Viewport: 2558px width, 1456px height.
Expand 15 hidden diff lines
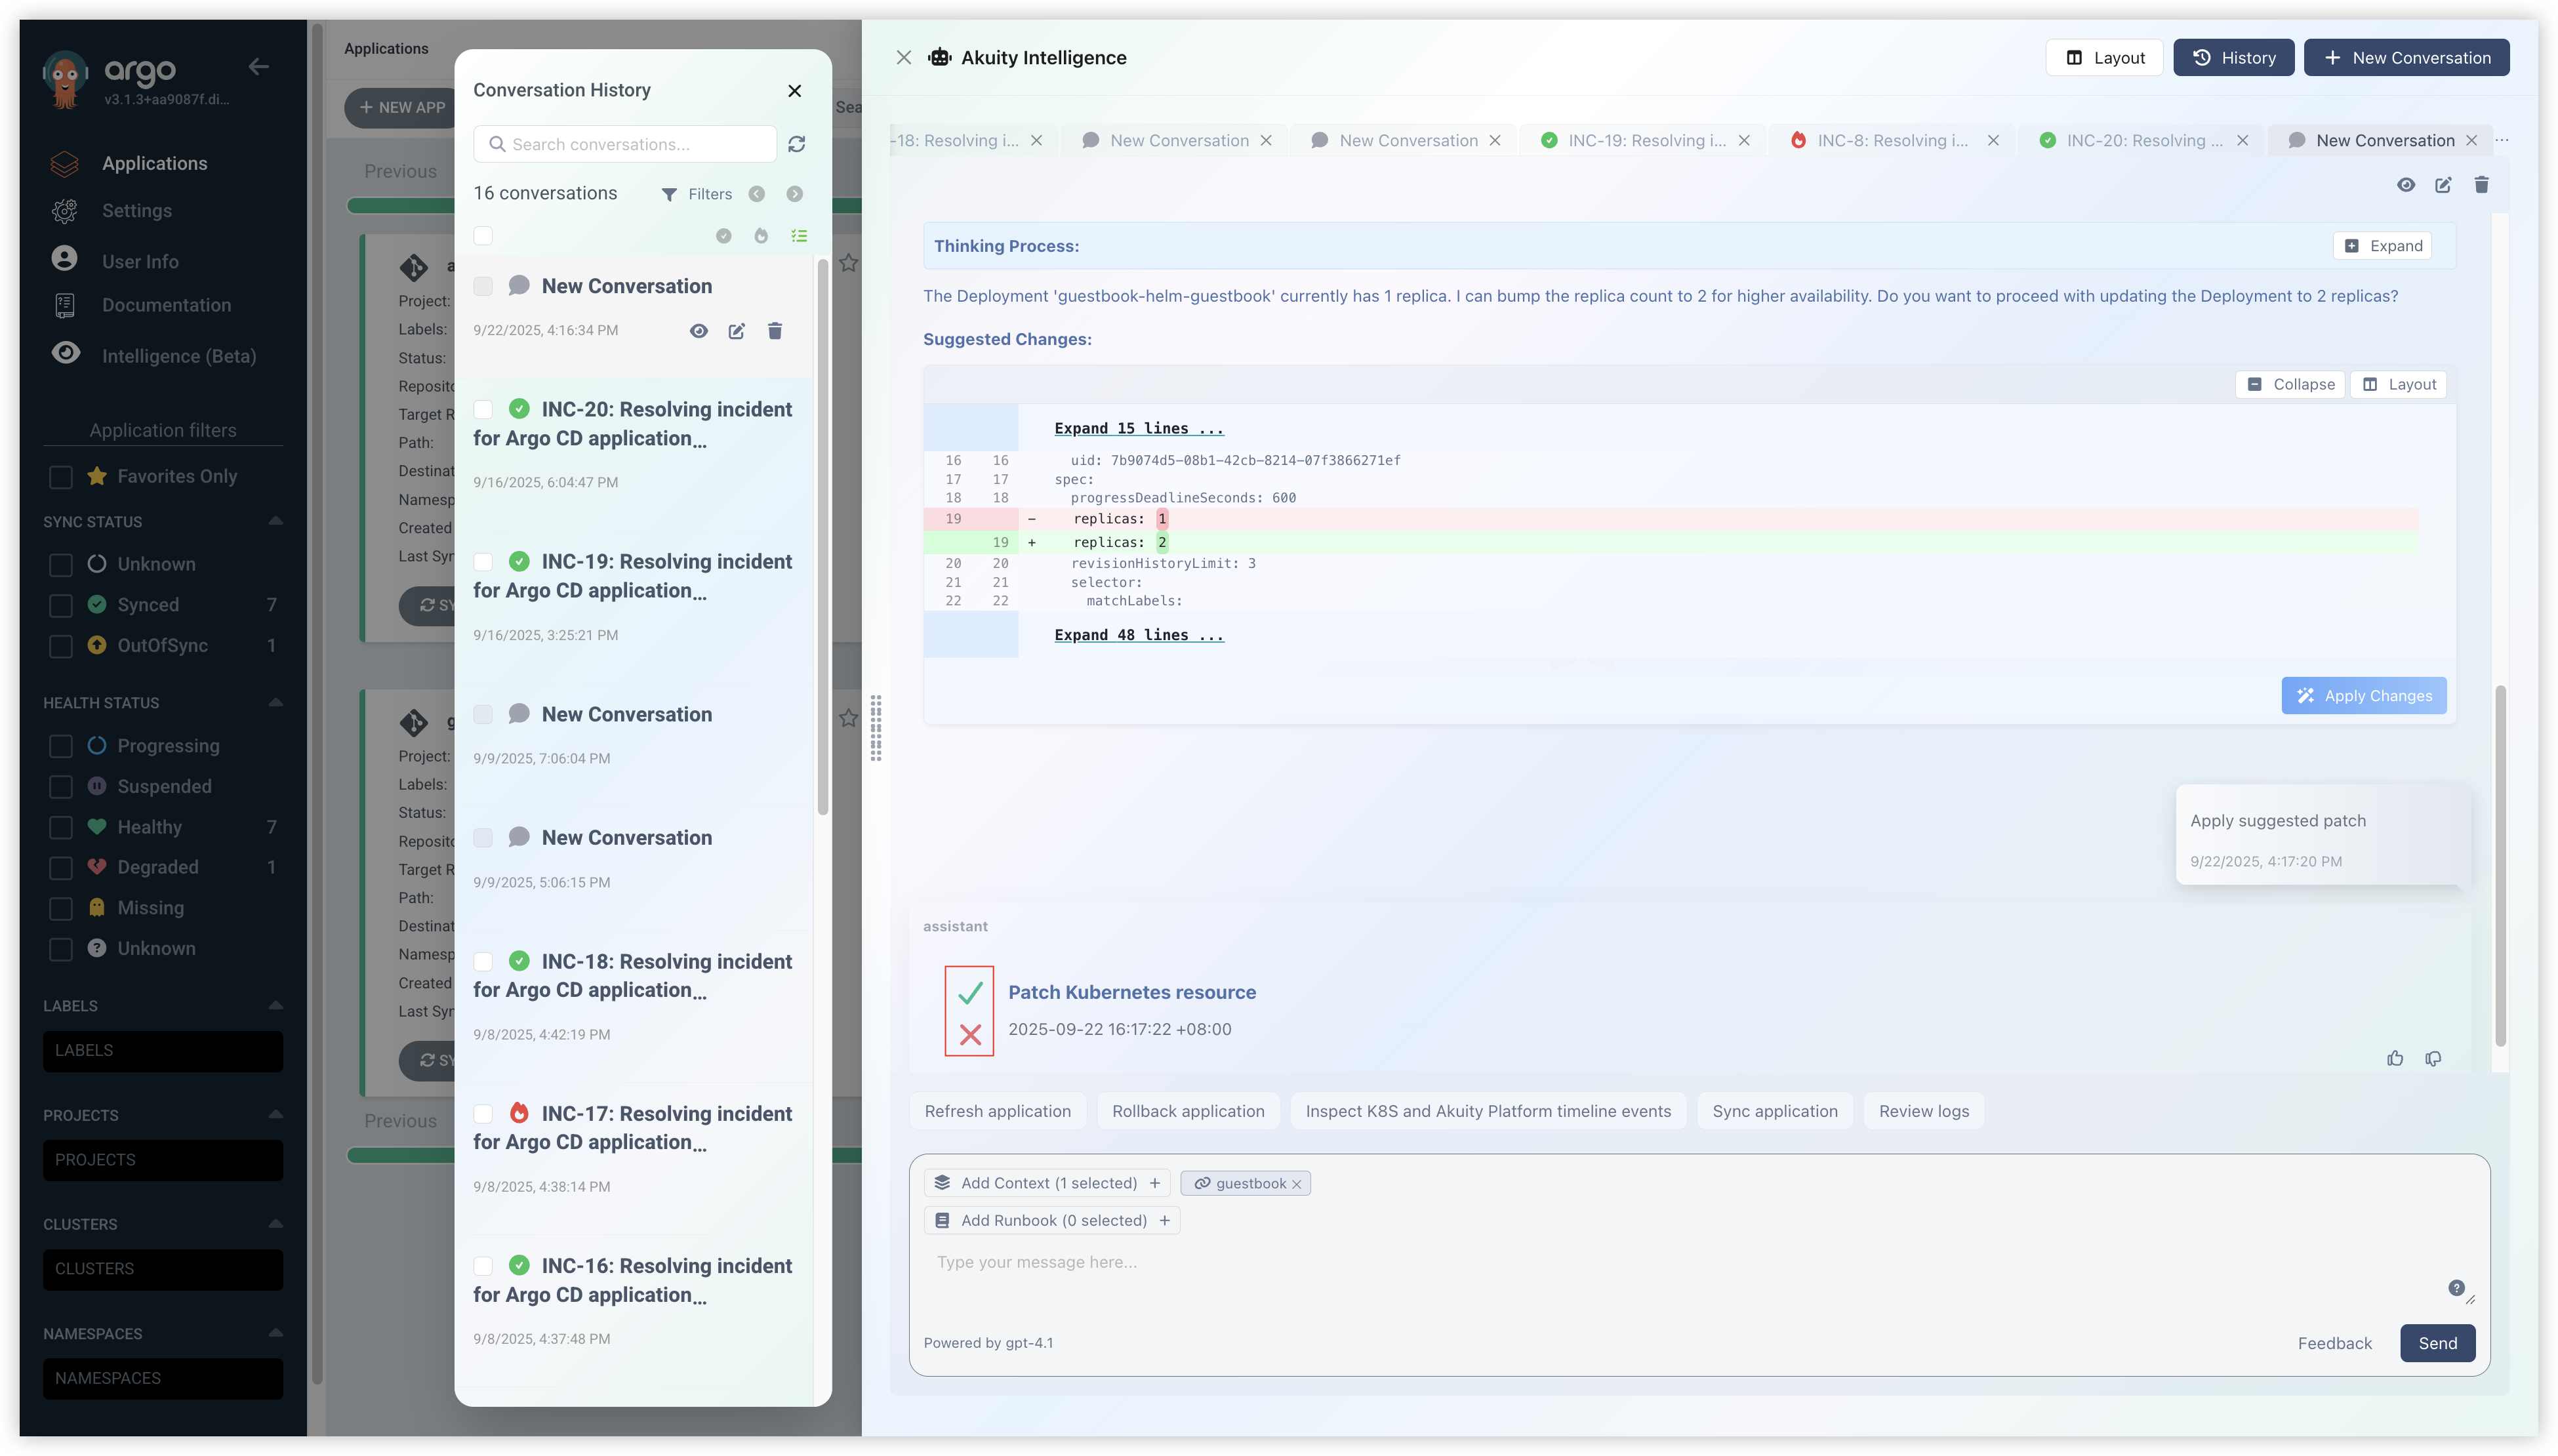pos(1138,428)
